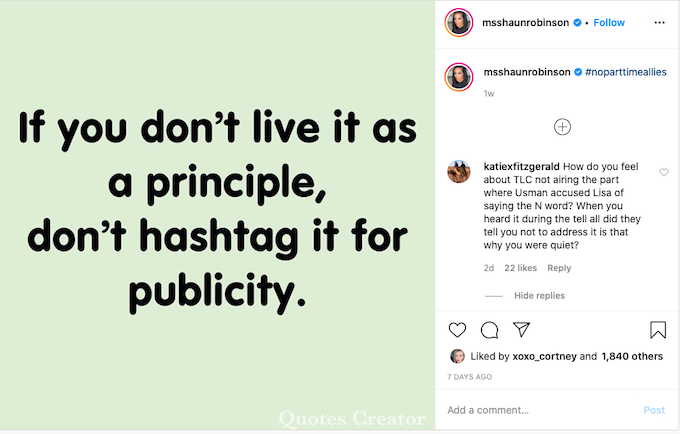Share post with paper plane icon

click(x=521, y=329)
